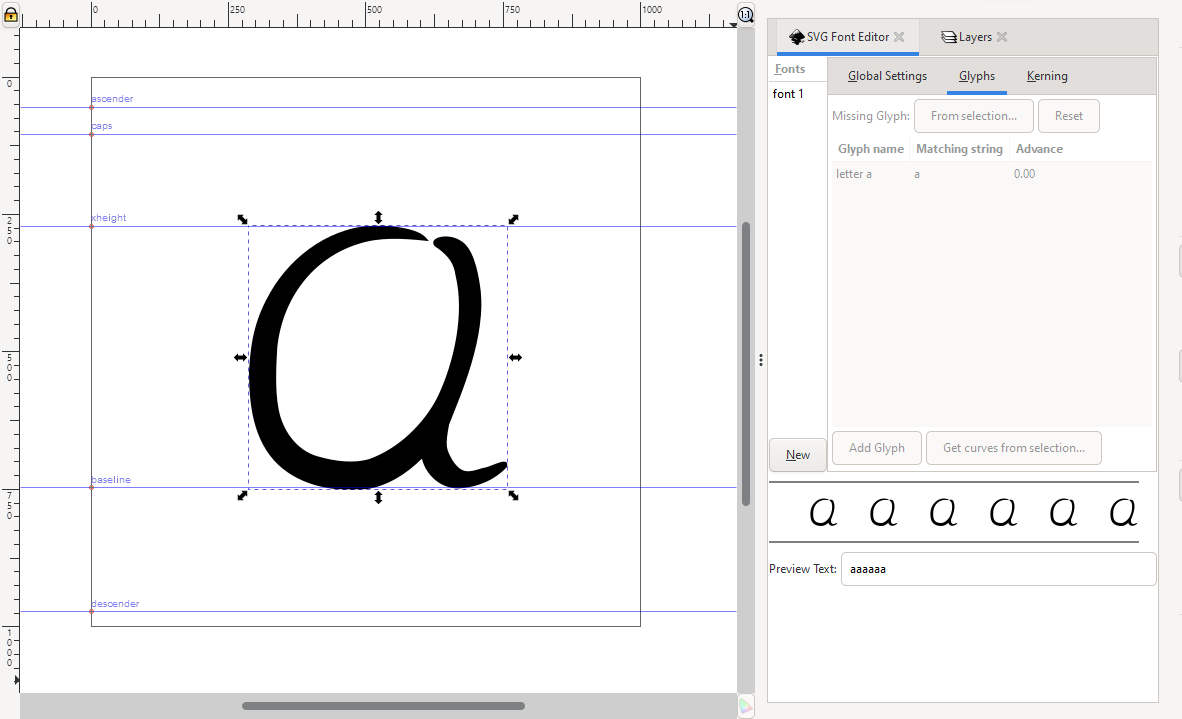Click the top-left diagonal resize handle
This screenshot has height=719, width=1182.
[x=242, y=219]
